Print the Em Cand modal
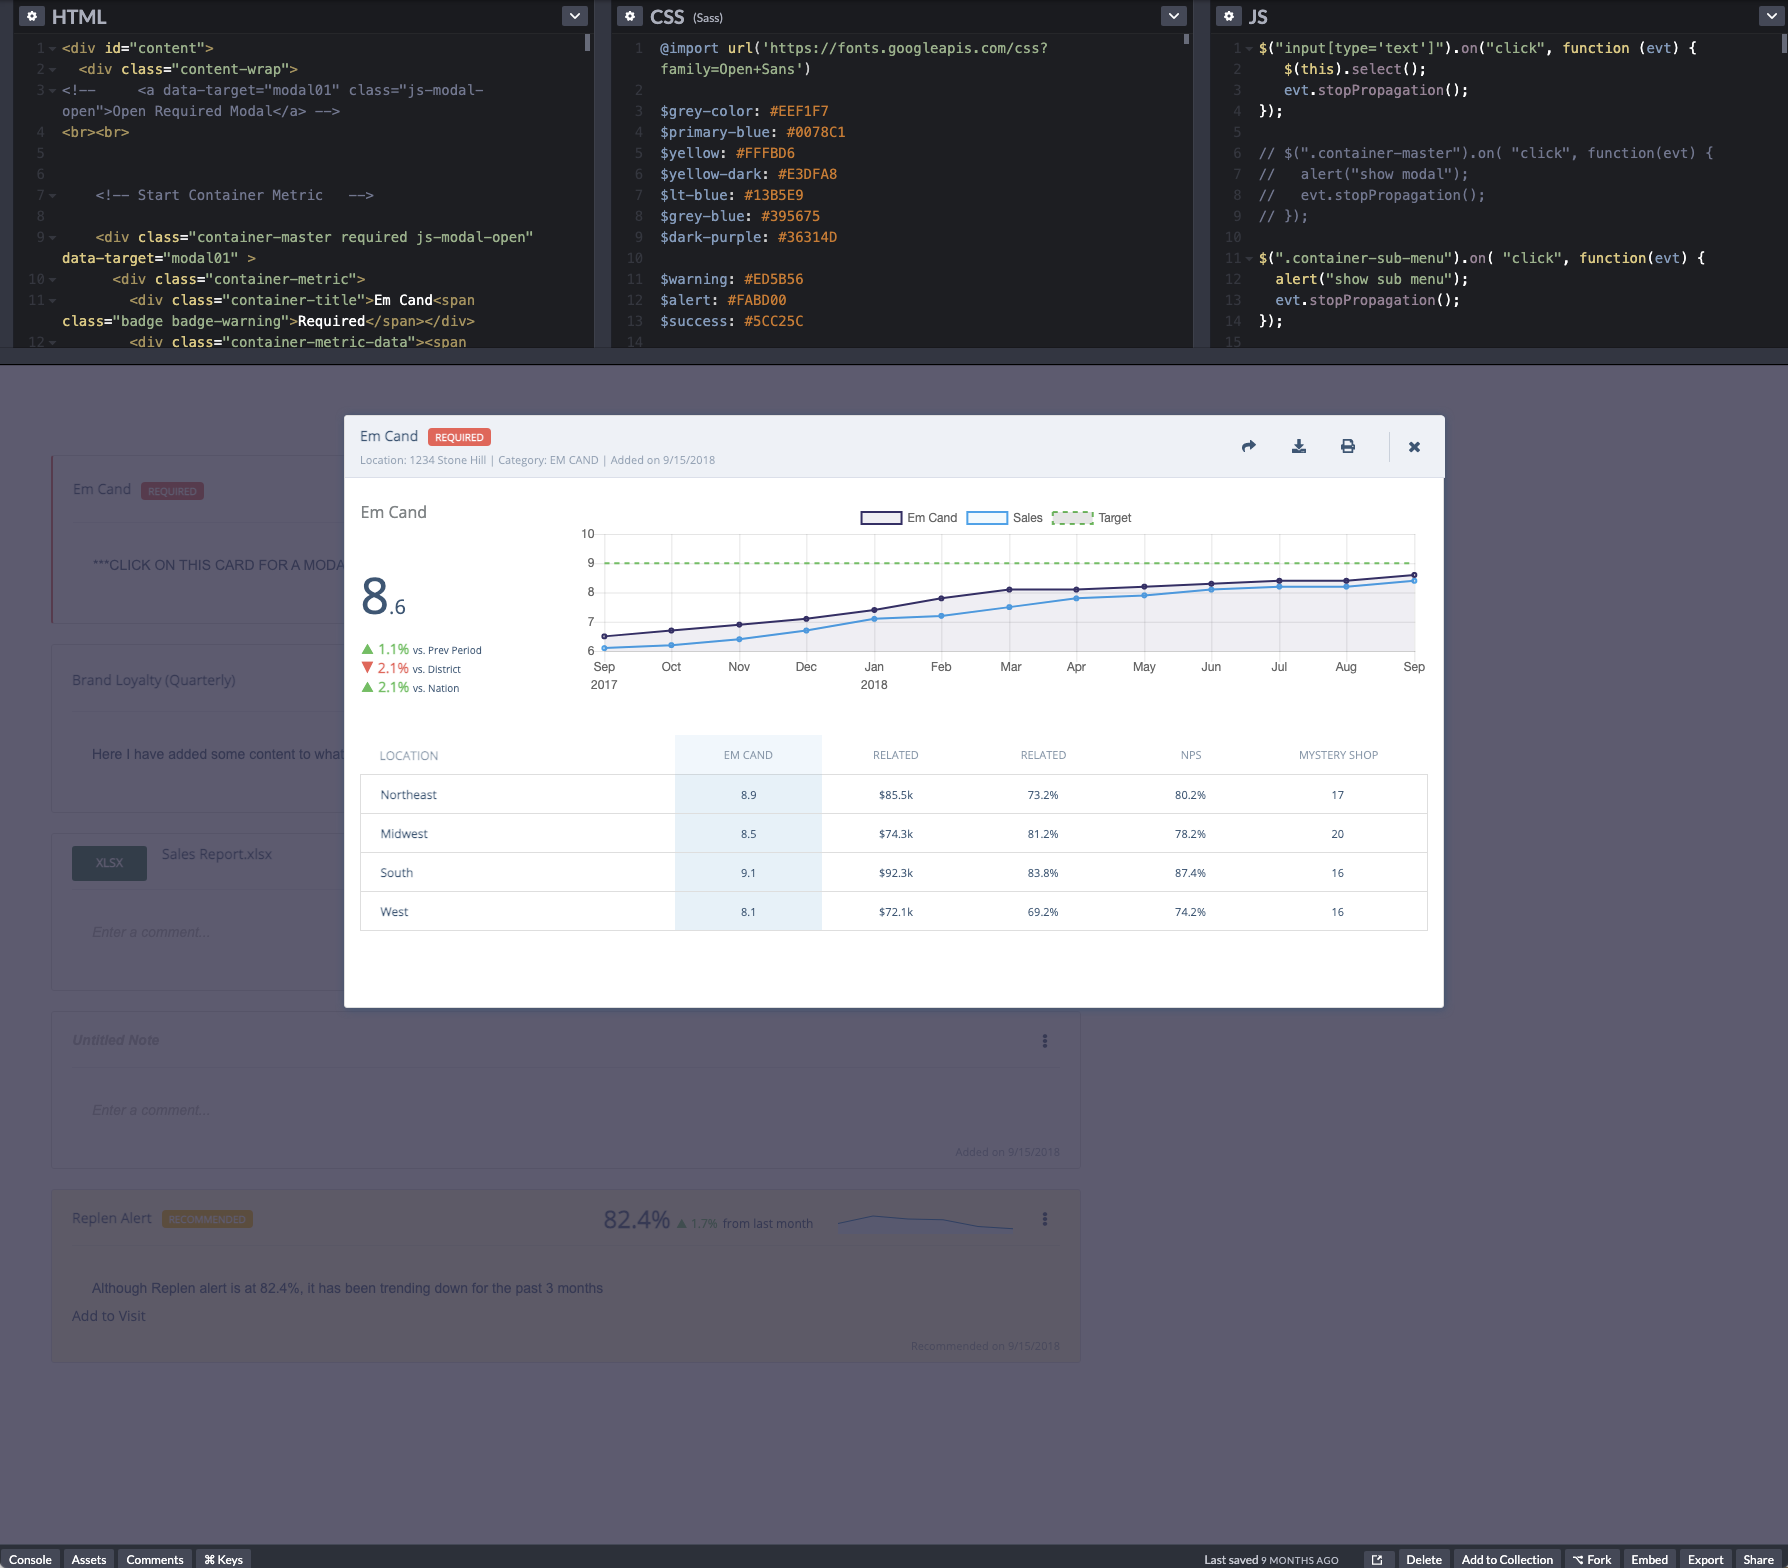Screen dimensions: 1788x1568 (1348, 446)
